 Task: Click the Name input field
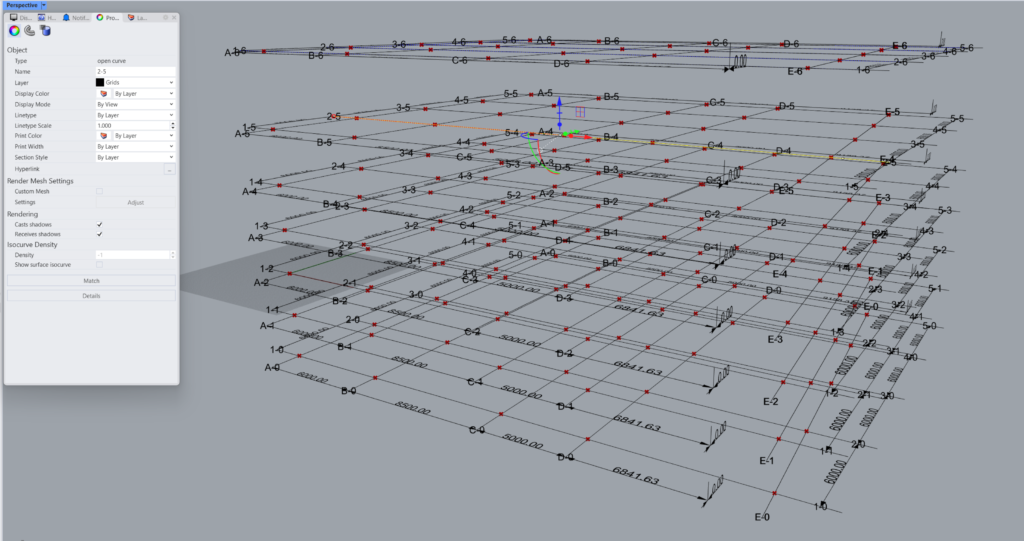(x=135, y=71)
